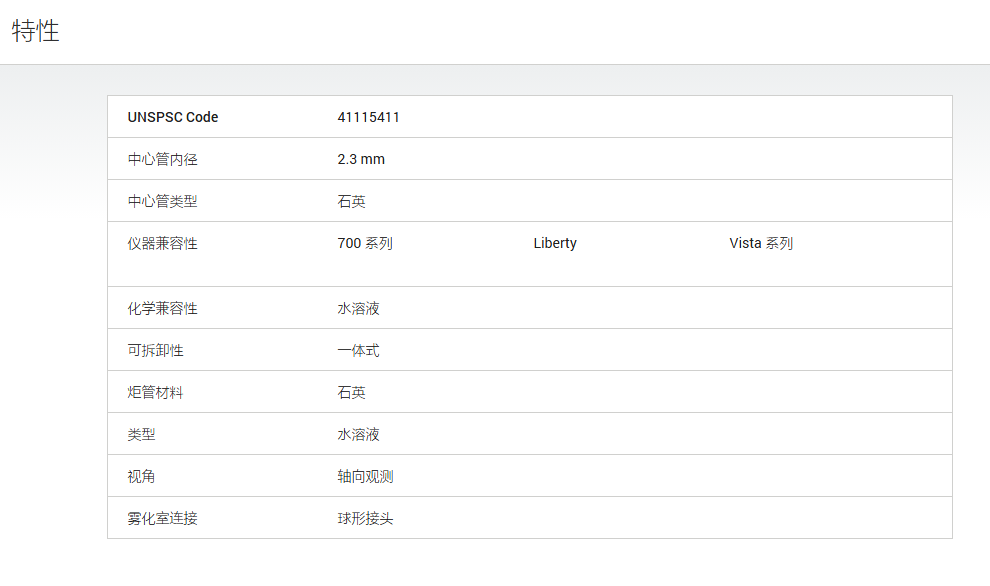Click the 2.3 mm value
Viewport: 990px width, 586px height.
click(x=361, y=159)
